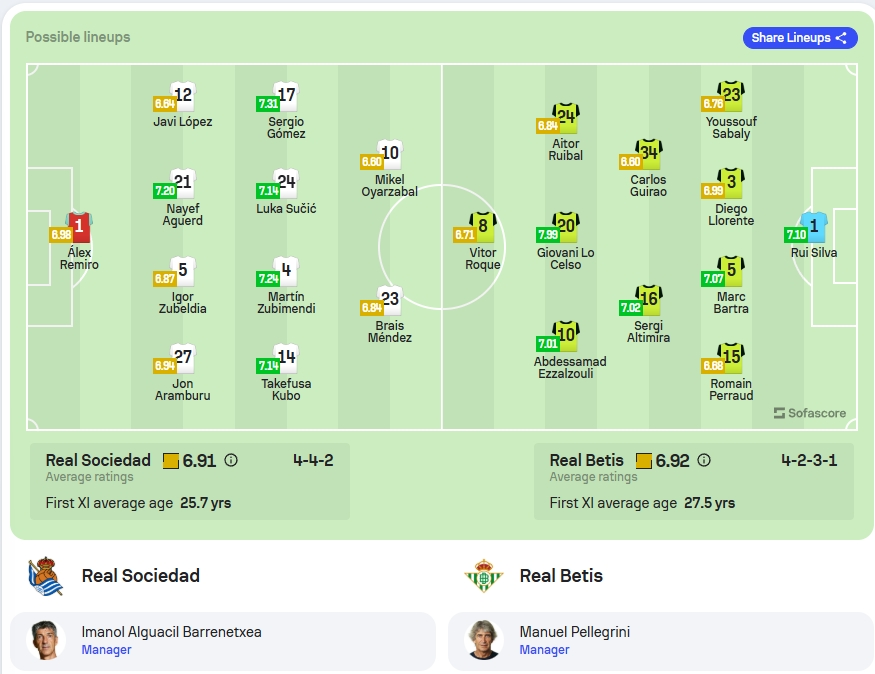The image size is (875, 674).
Task: Open info icon beside Real Sociedad 6.91 rating
Action: 231,460
